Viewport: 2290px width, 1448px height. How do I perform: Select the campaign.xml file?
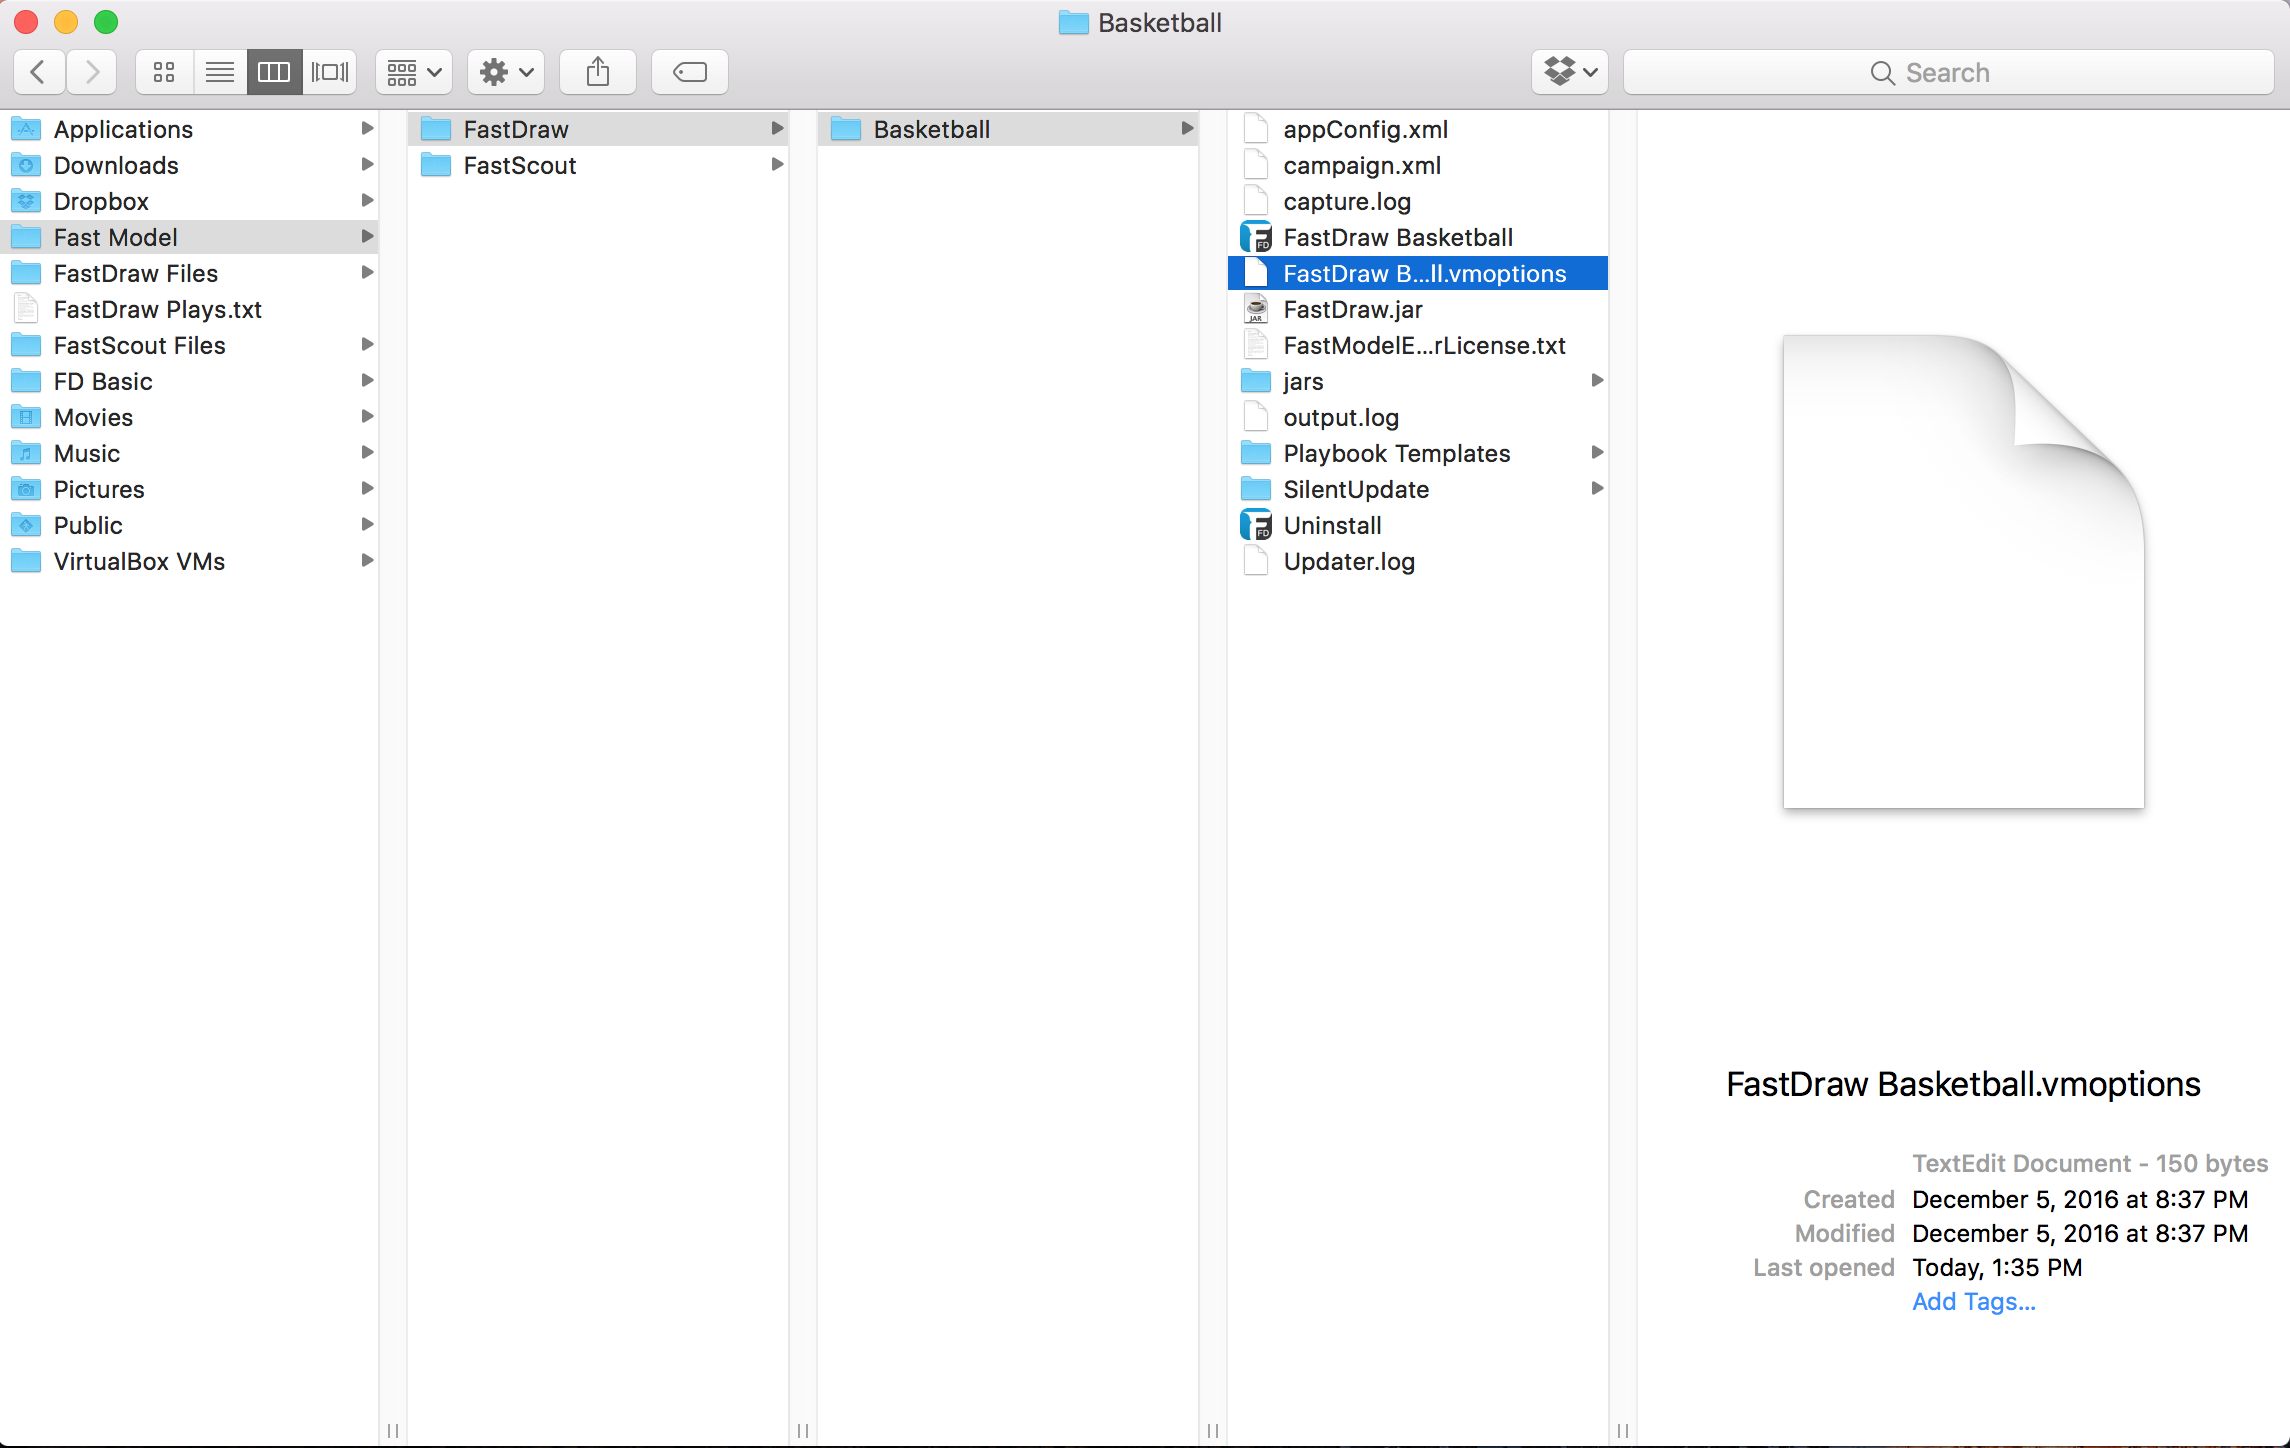click(x=1418, y=165)
